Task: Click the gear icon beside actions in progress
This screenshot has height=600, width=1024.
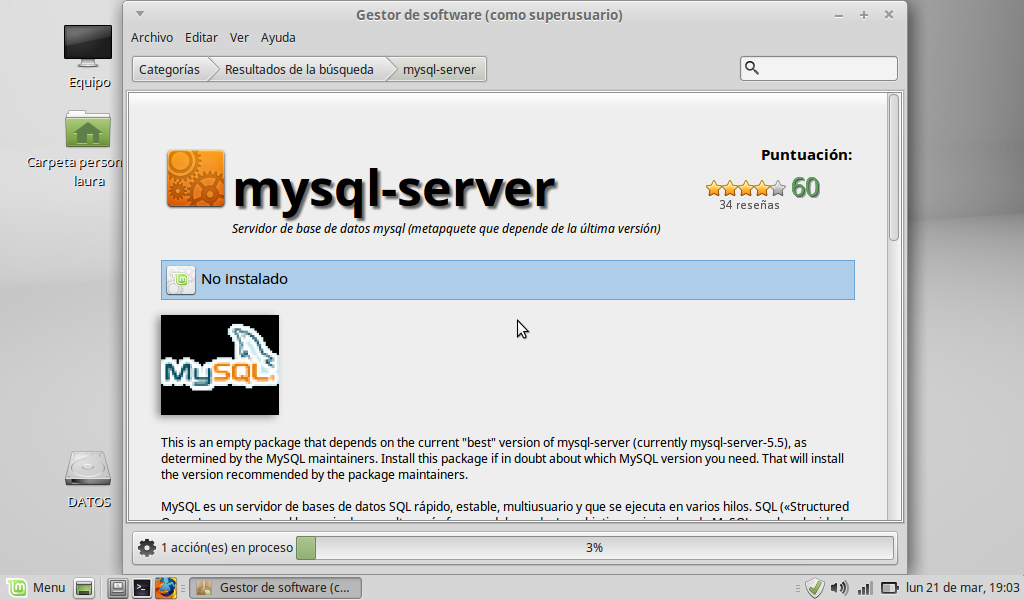Action: click(x=147, y=548)
